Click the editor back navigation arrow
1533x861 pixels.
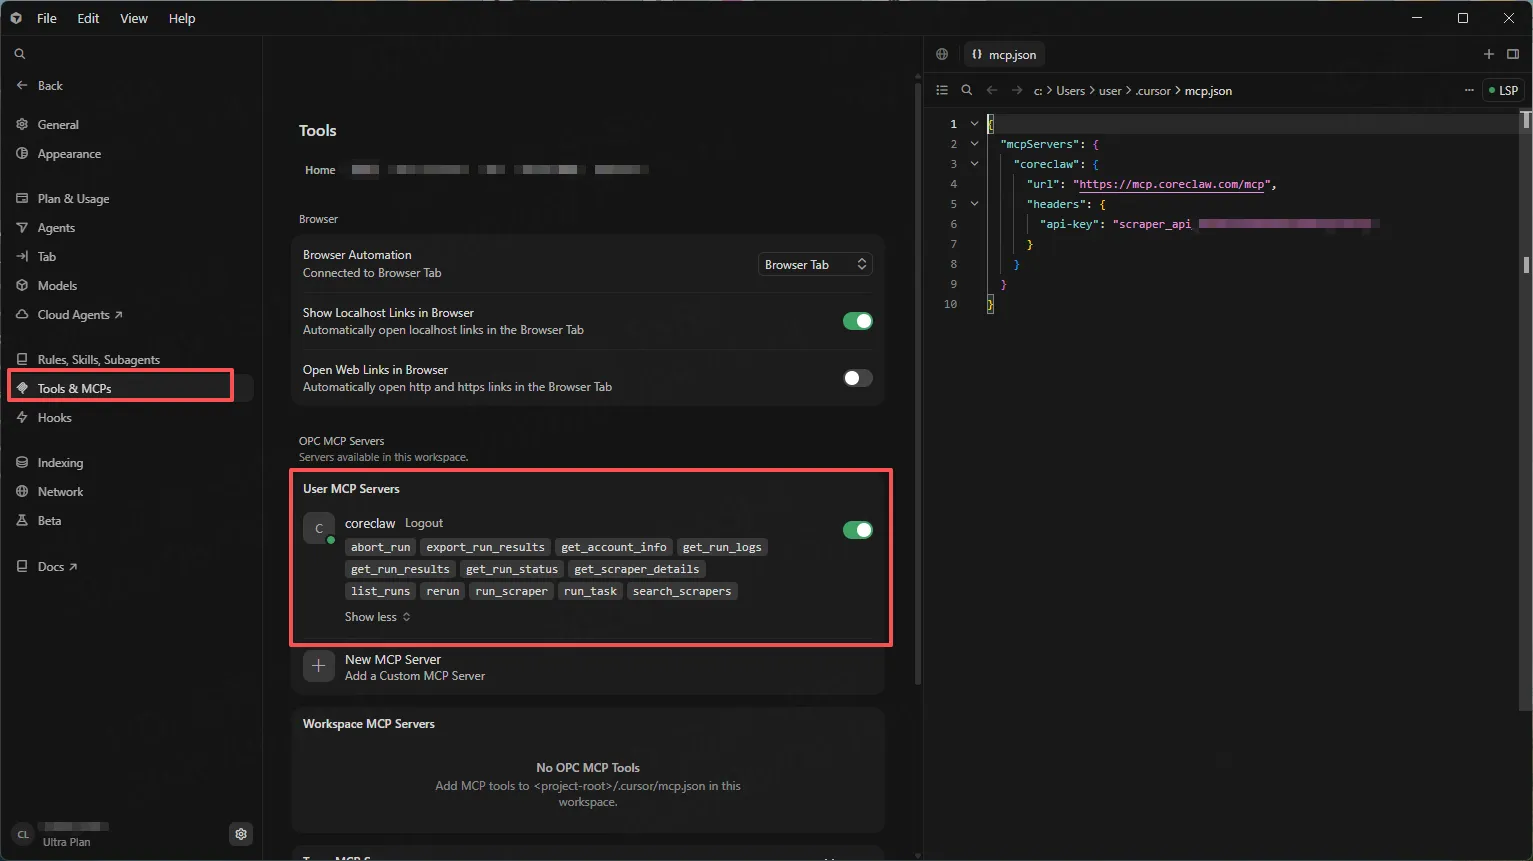(x=992, y=90)
